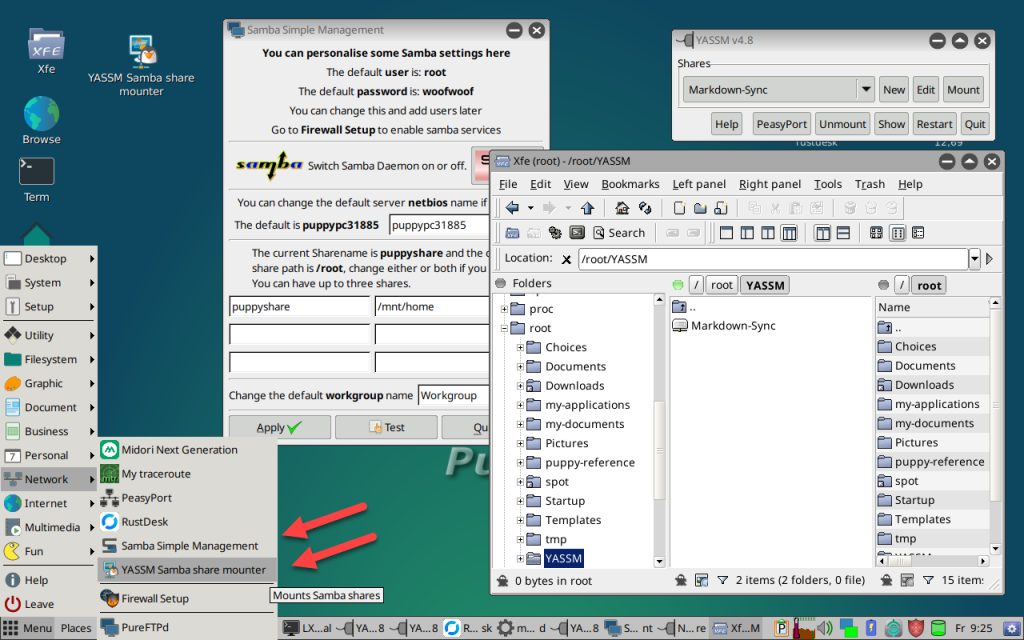The width and height of the screenshot is (1024, 640).
Task: Go up to parent directory in Xfe
Action: tap(587, 208)
